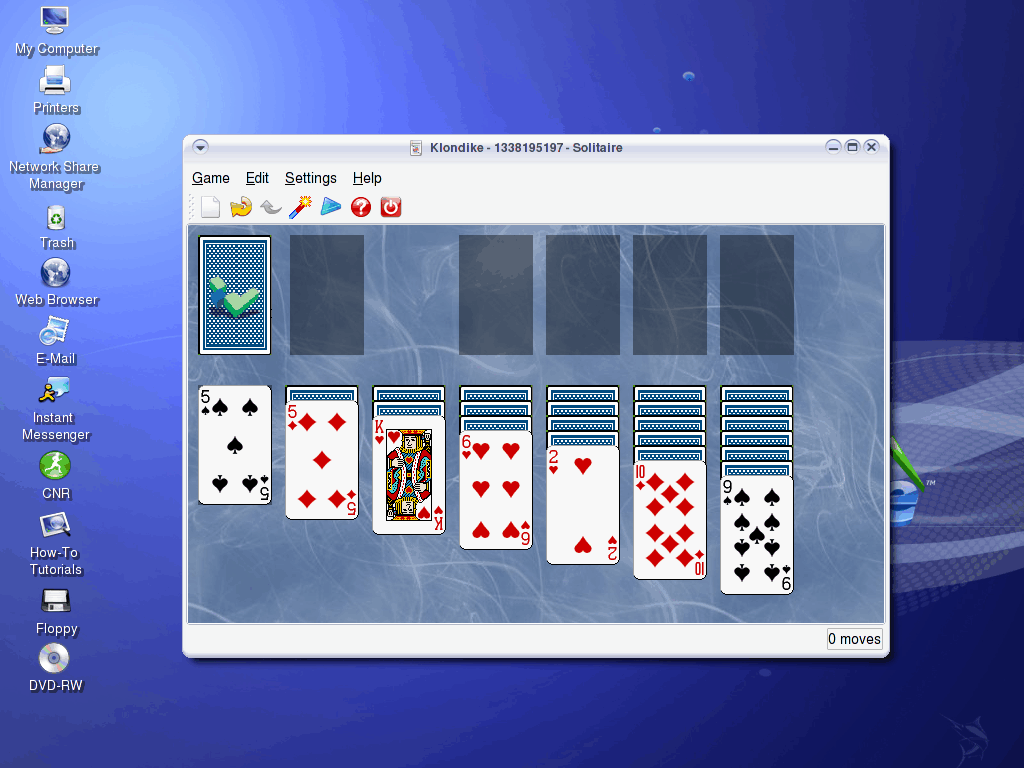Maximize the Solitaire window

(x=852, y=147)
